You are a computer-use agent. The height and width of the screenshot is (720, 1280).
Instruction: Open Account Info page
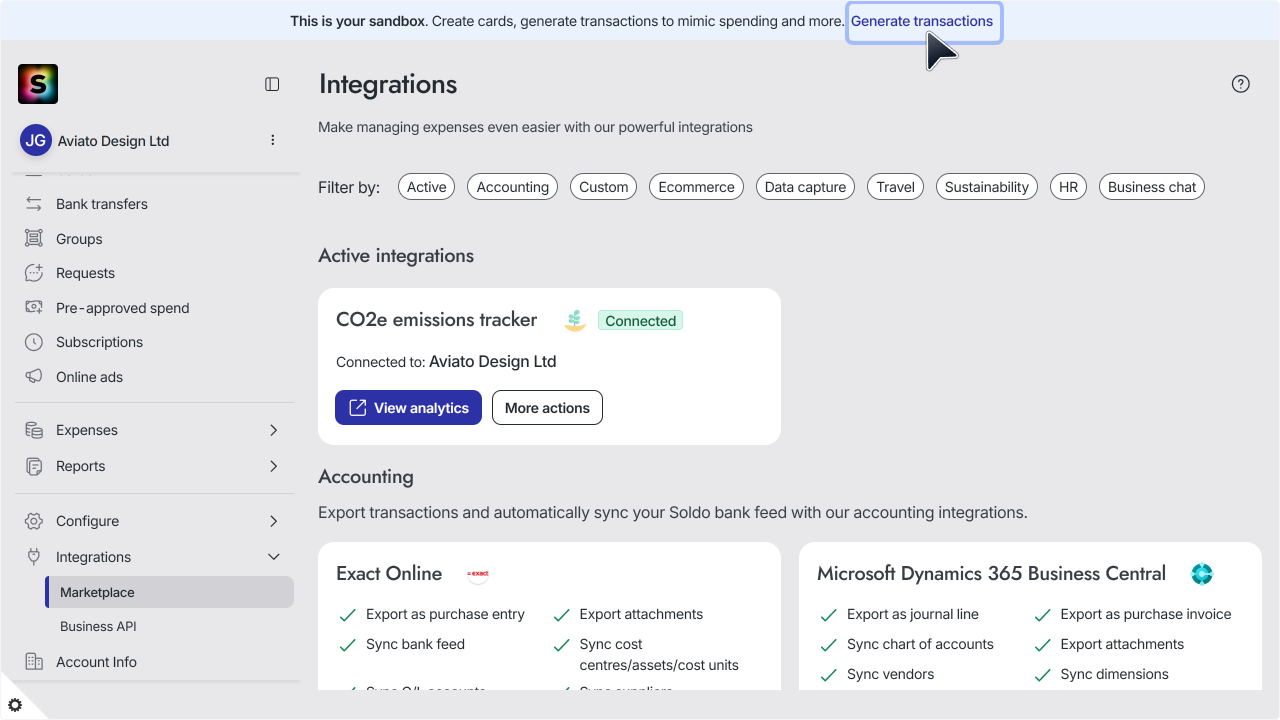coord(96,662)
